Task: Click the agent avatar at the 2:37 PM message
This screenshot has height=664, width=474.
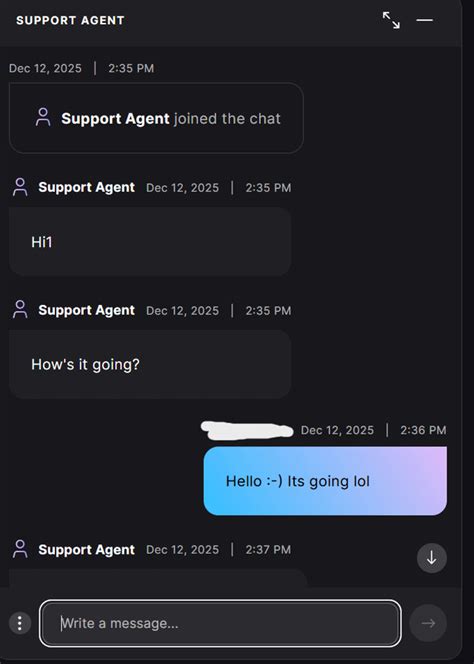Action: click(20, 549)
